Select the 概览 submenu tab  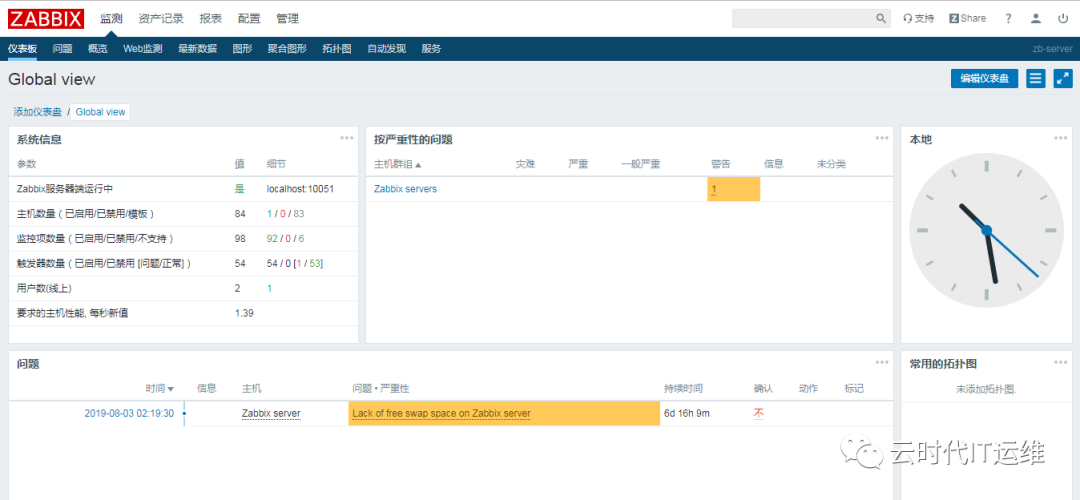(x=98, y=49)
